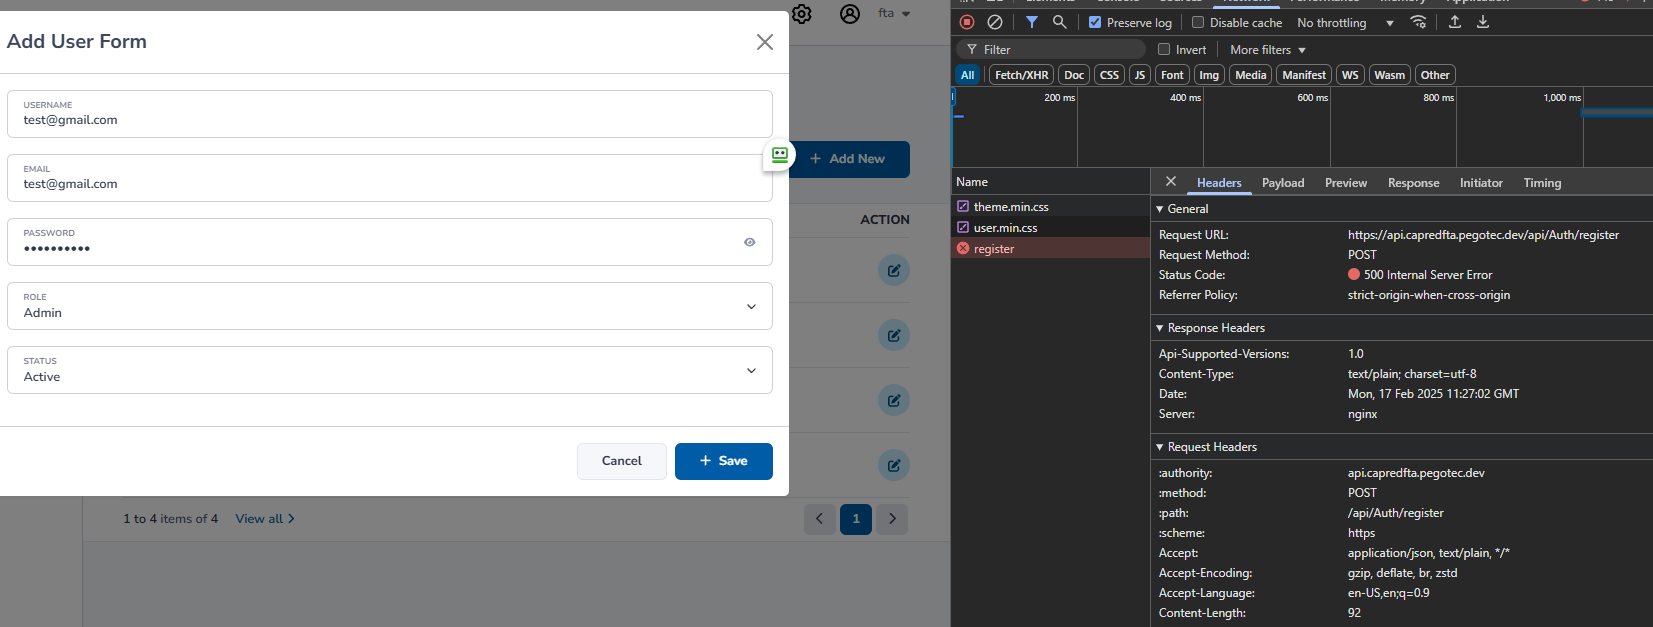1653x627 pixels.
Task: Clear the network log
Action: (995, 22)
